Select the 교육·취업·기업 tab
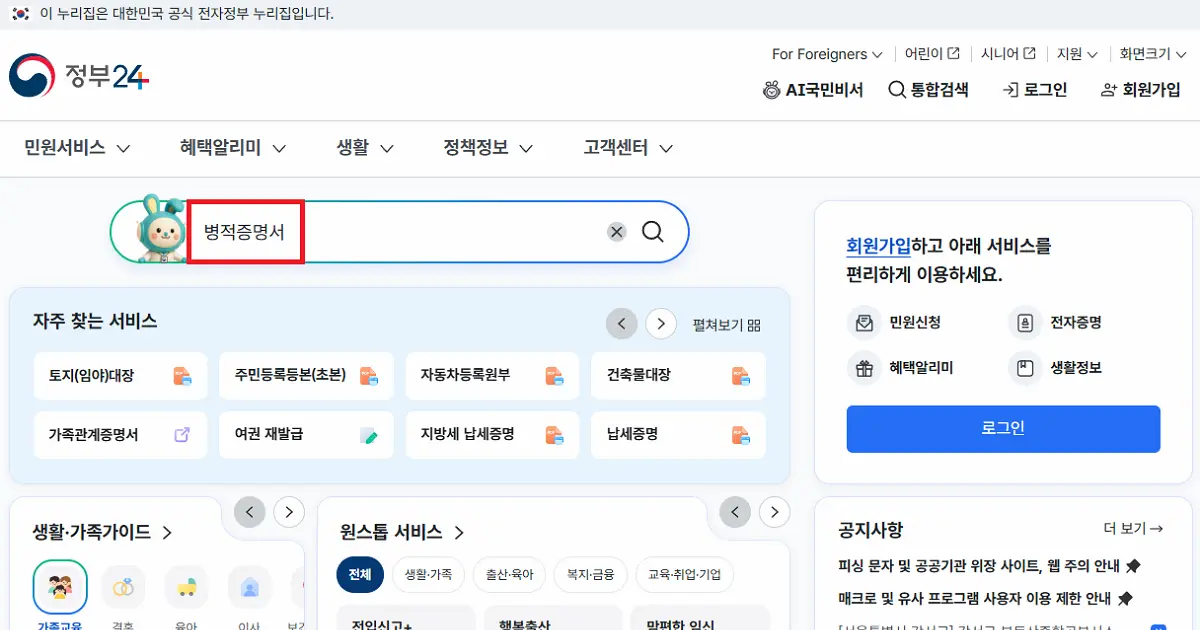Image resolution: width=1200 pixels, height=630 pixels. pyautogui.click(x=685, y=575)
